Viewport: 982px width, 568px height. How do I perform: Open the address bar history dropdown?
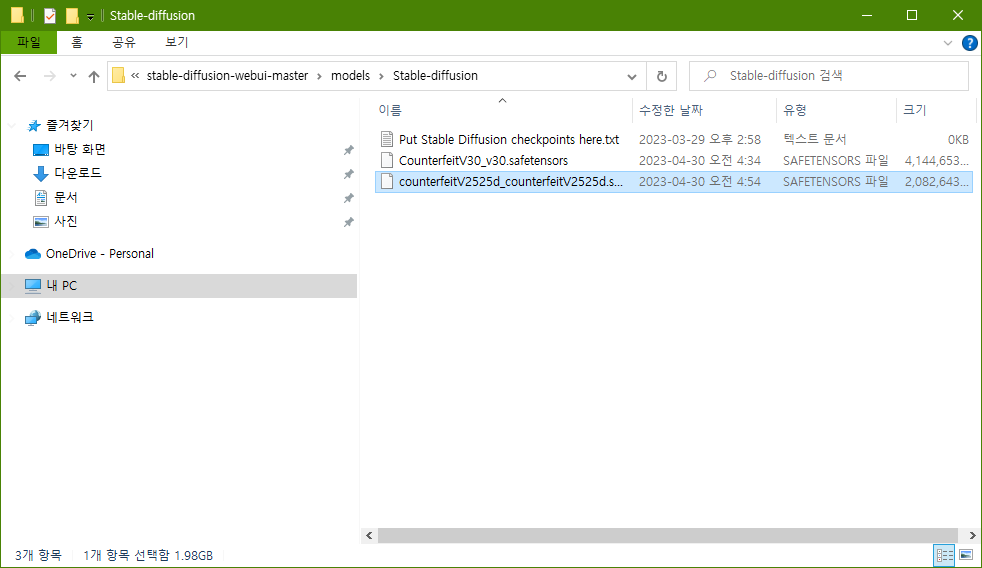tap(632, 76)
